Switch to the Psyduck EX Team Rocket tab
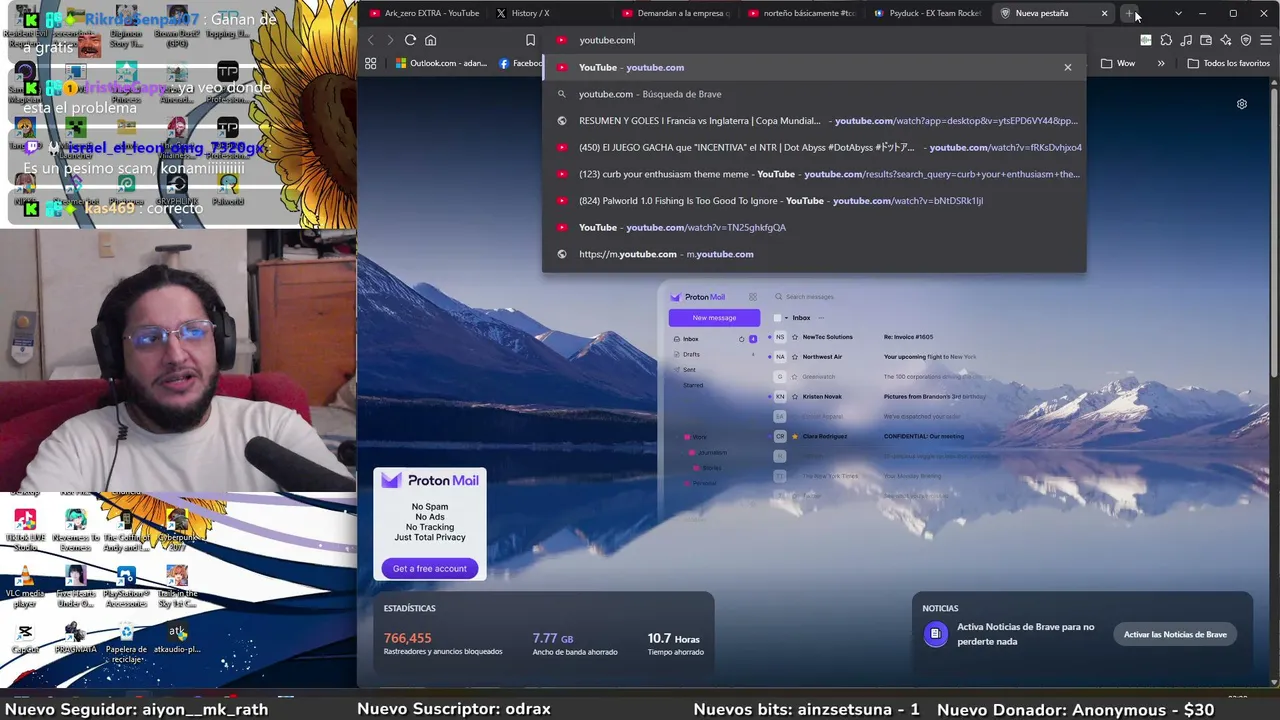The height and width of the screenshot is (720, 1280). pos(927,13)
